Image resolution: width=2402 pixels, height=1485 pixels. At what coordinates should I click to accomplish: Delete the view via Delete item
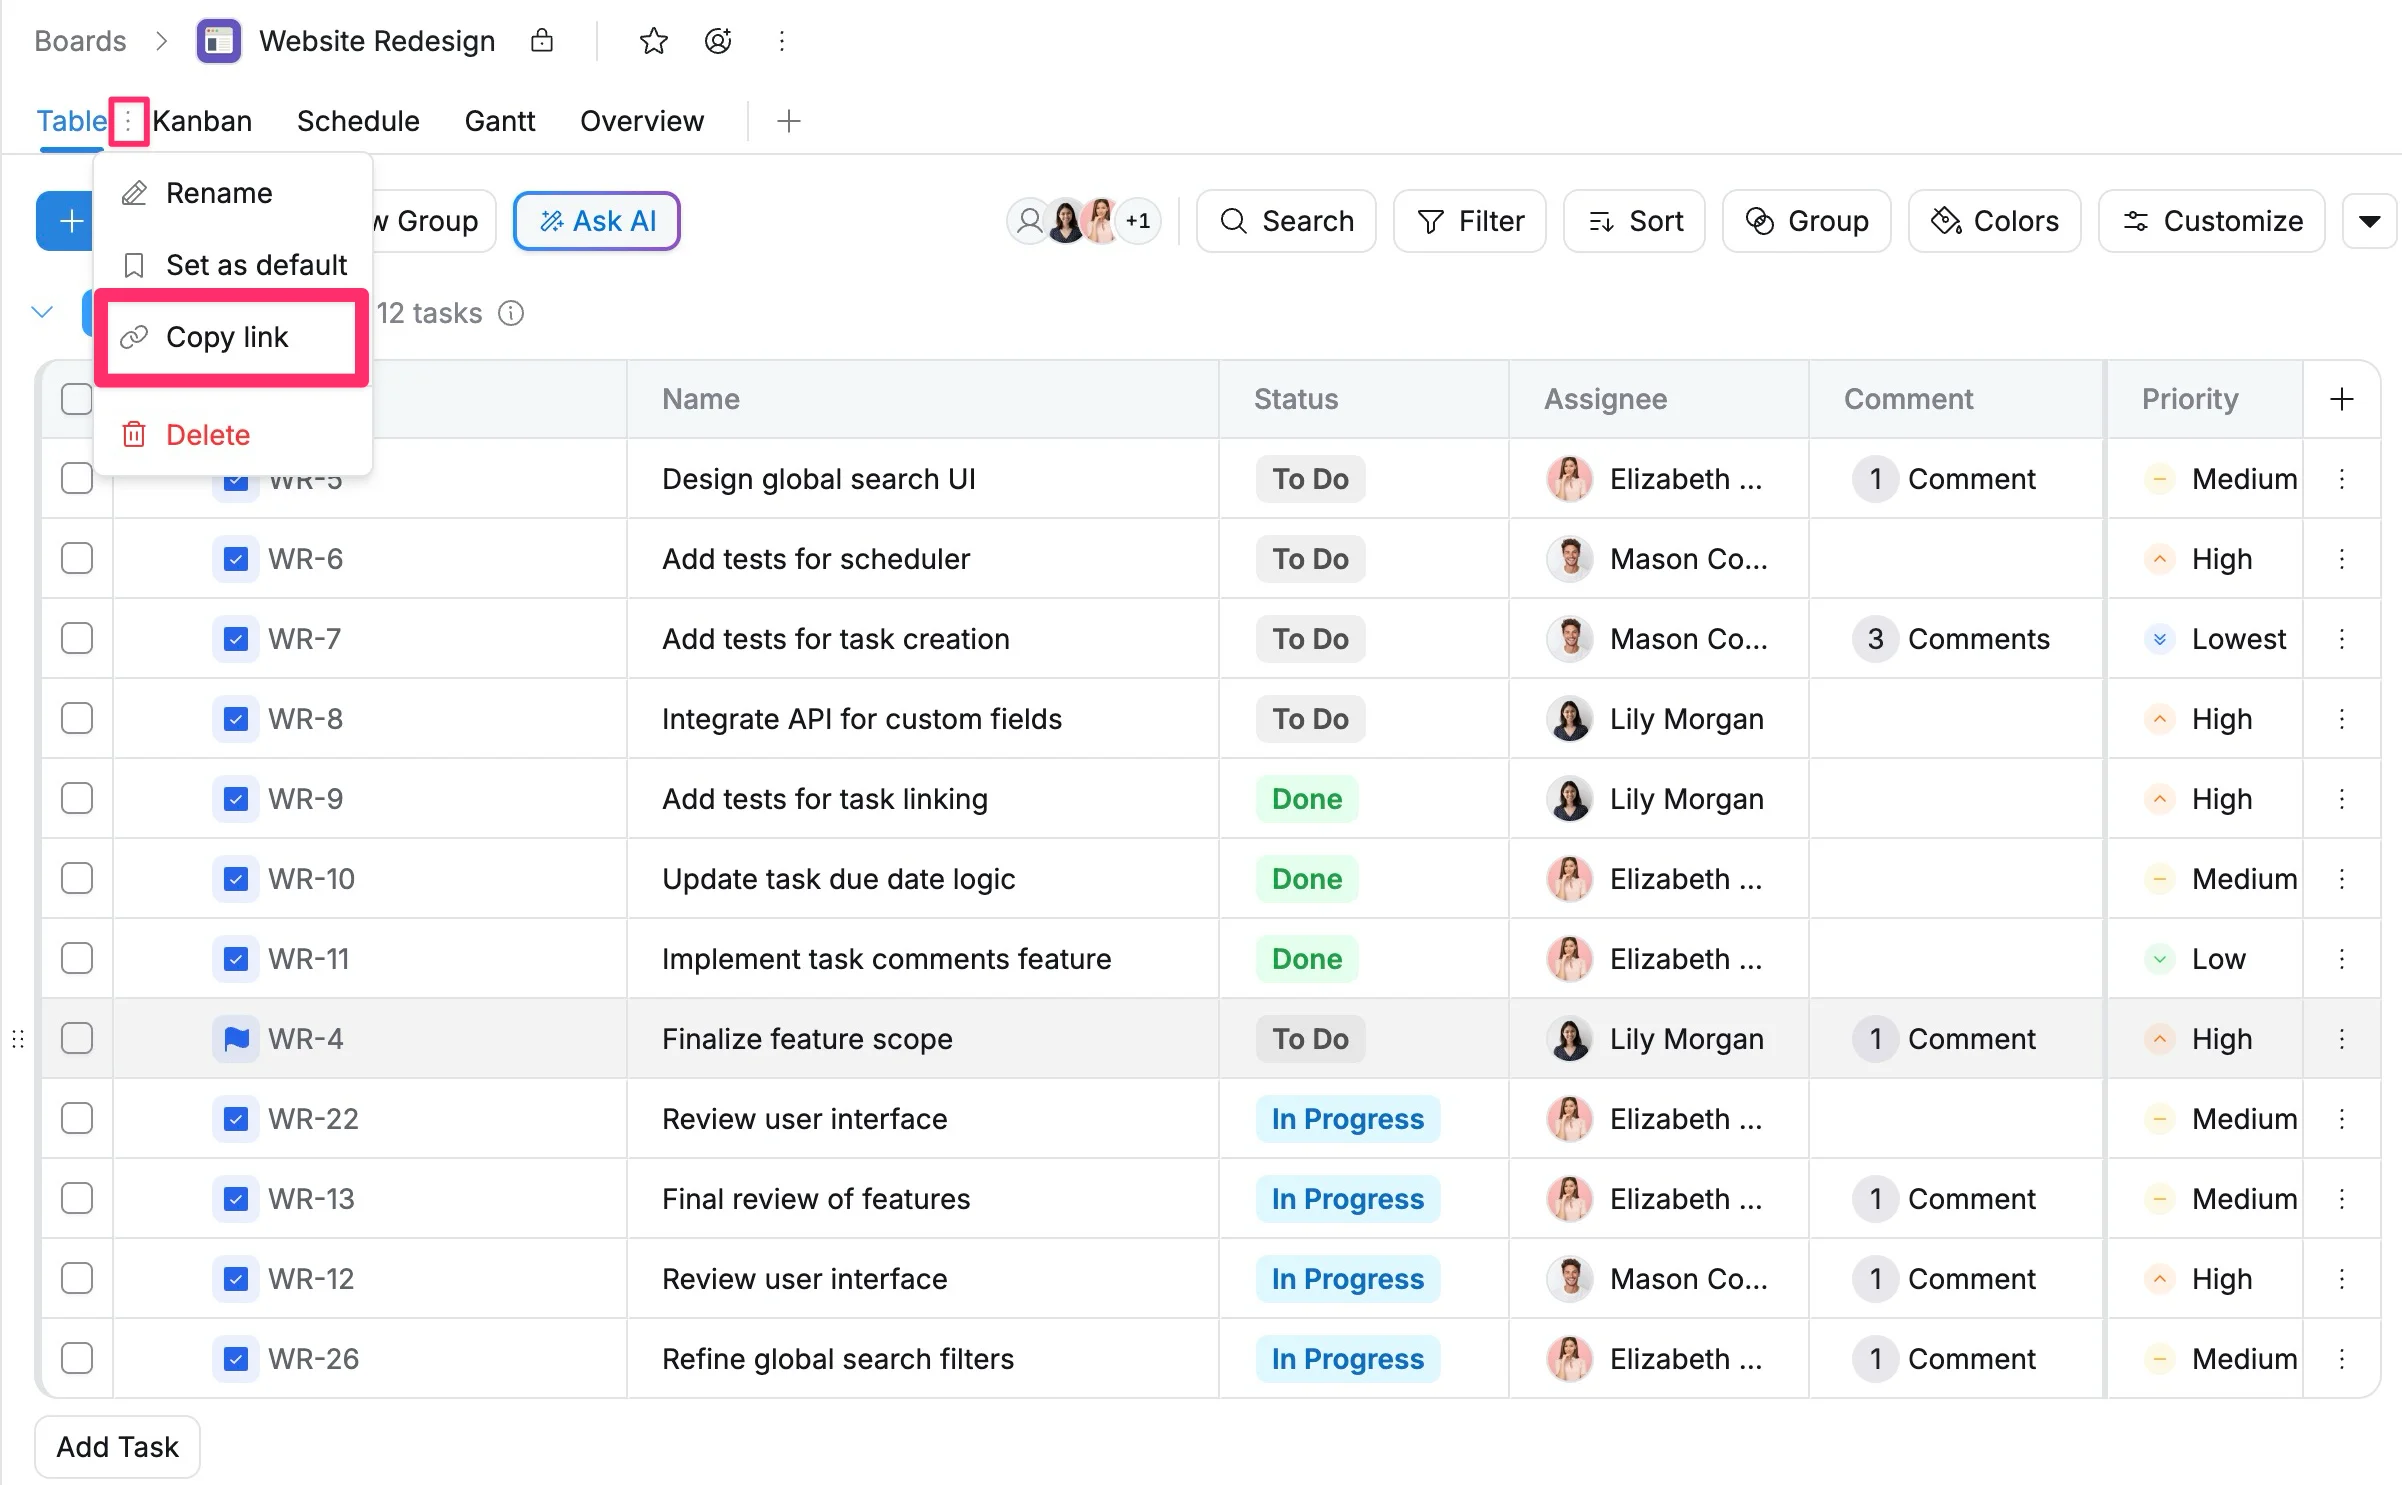tap(233, 435)
